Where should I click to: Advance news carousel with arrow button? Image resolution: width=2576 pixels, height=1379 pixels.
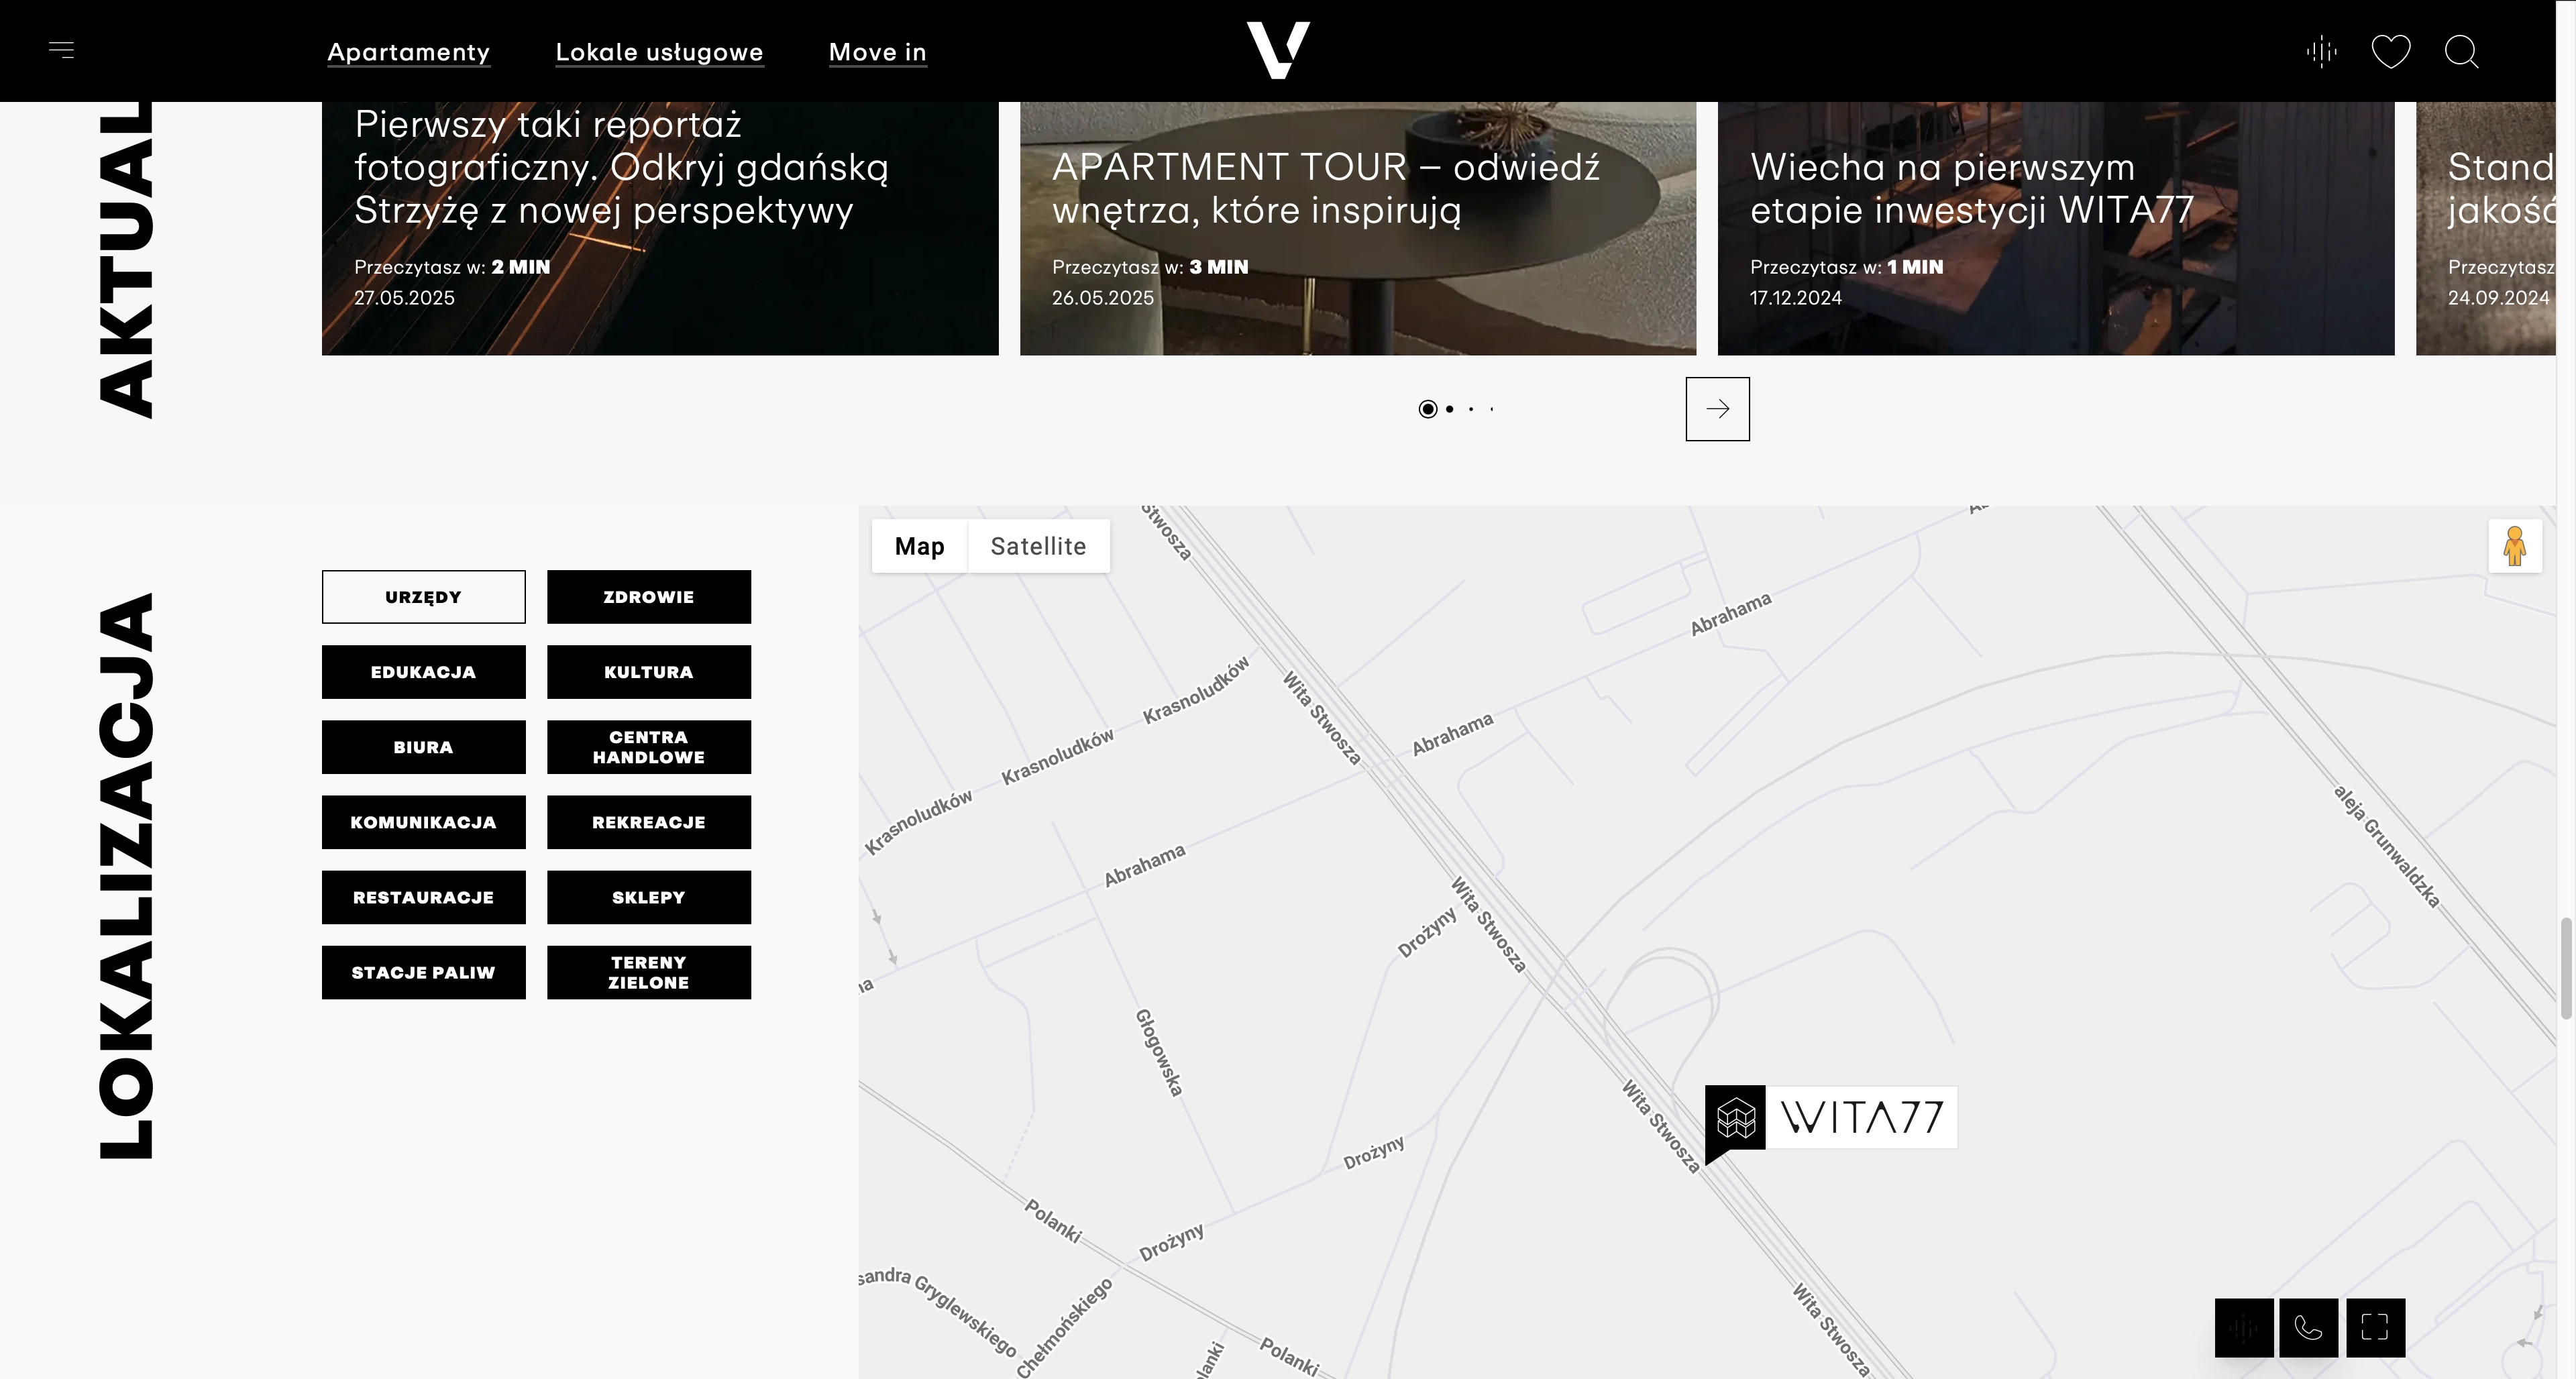click(1717, 409)
